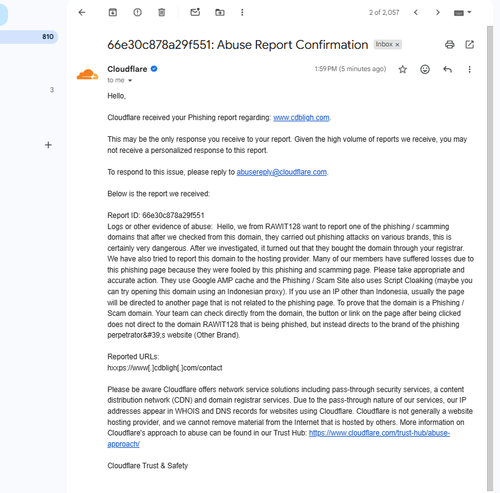Remove the Inbox label from the email
500x493 pixels.
click(397, 45)
